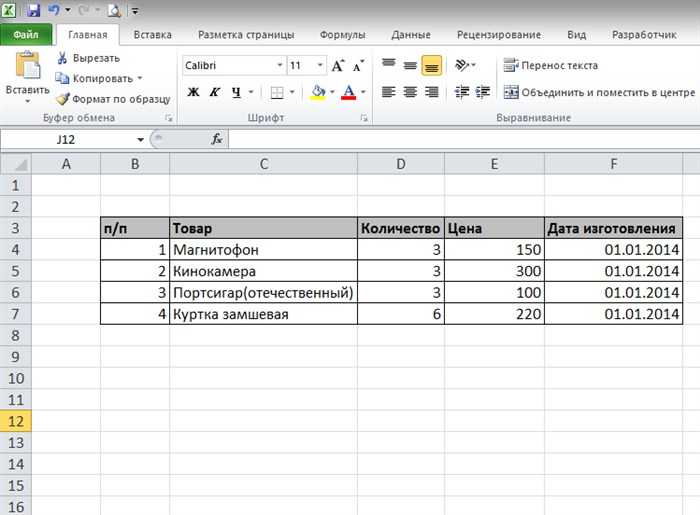This screenshot has height=515, width=700.
Task: Click Перенос текста (Wrap Text) button
Action: tap(550, 66)
